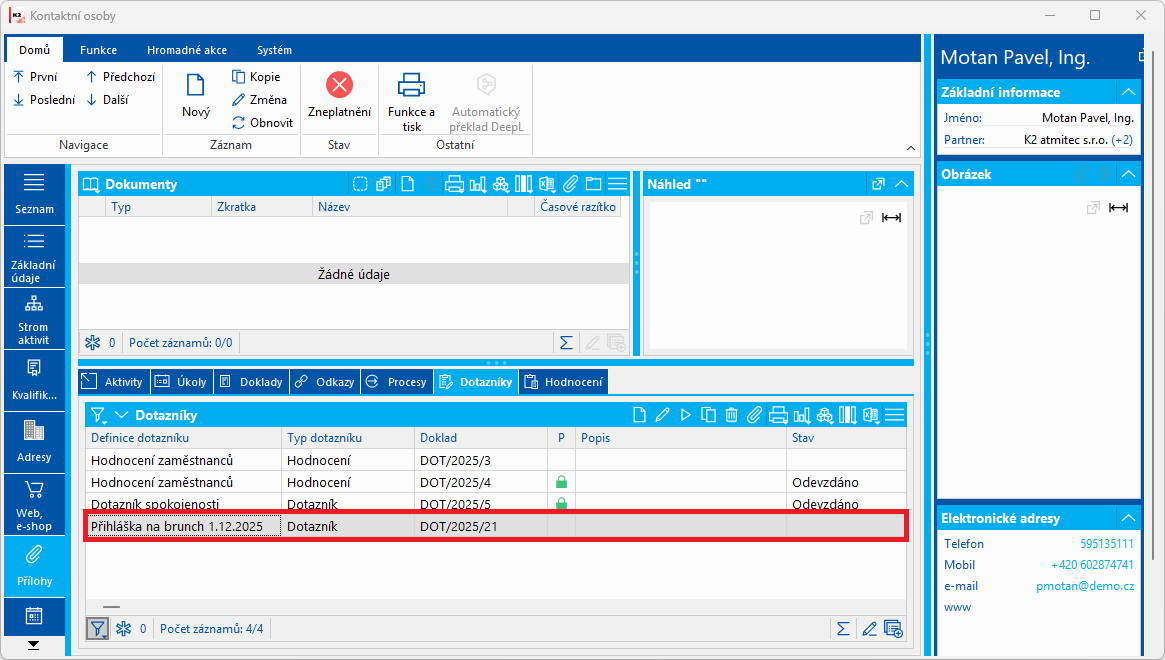
Task: Open pmotan@demo.cz e-mail link
Action: (1085, 586)
